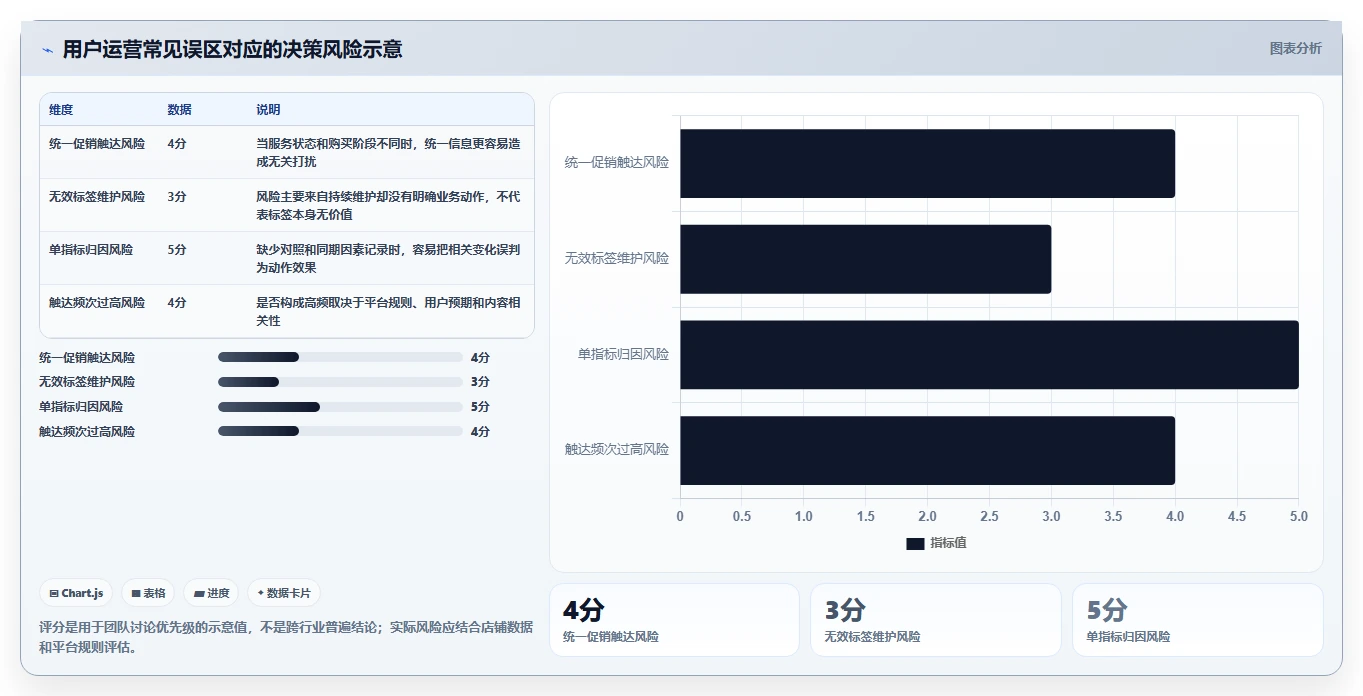Click the 触达频次过高风险 progress bar
This screenshot has width=1363, height=696.
[x=340, y=431]
